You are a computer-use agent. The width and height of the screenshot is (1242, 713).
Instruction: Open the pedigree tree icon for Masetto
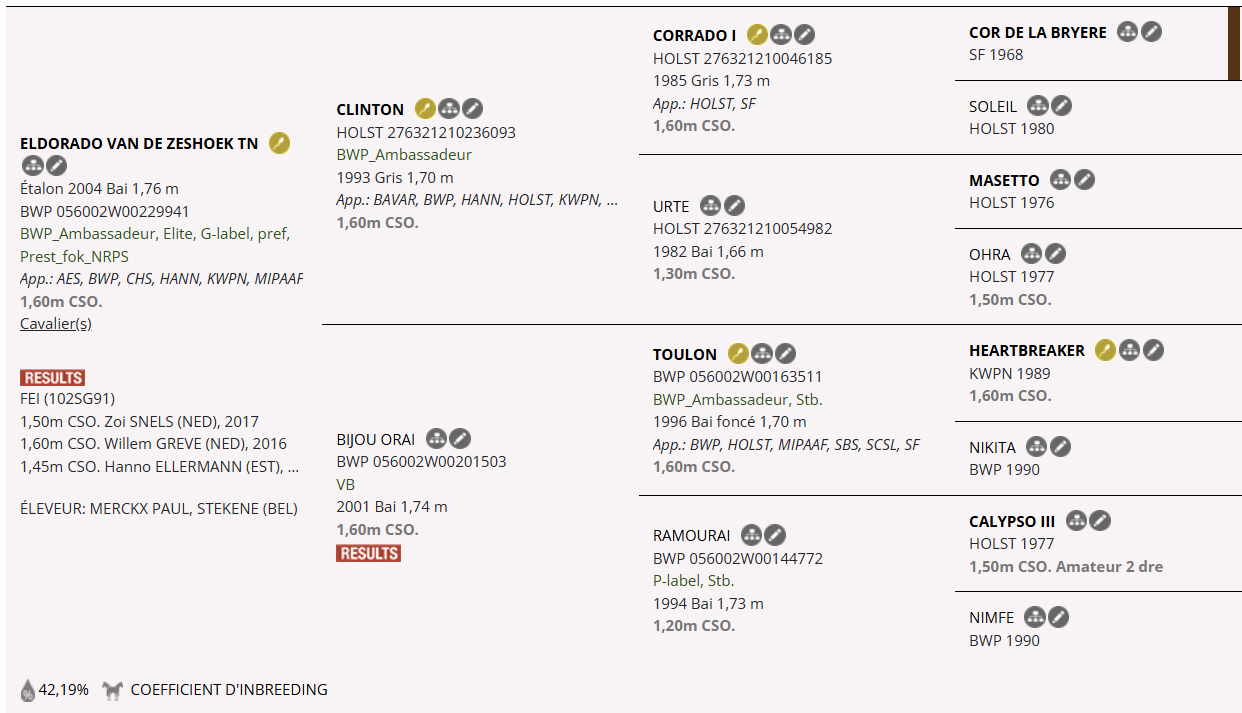[1060, 180]
